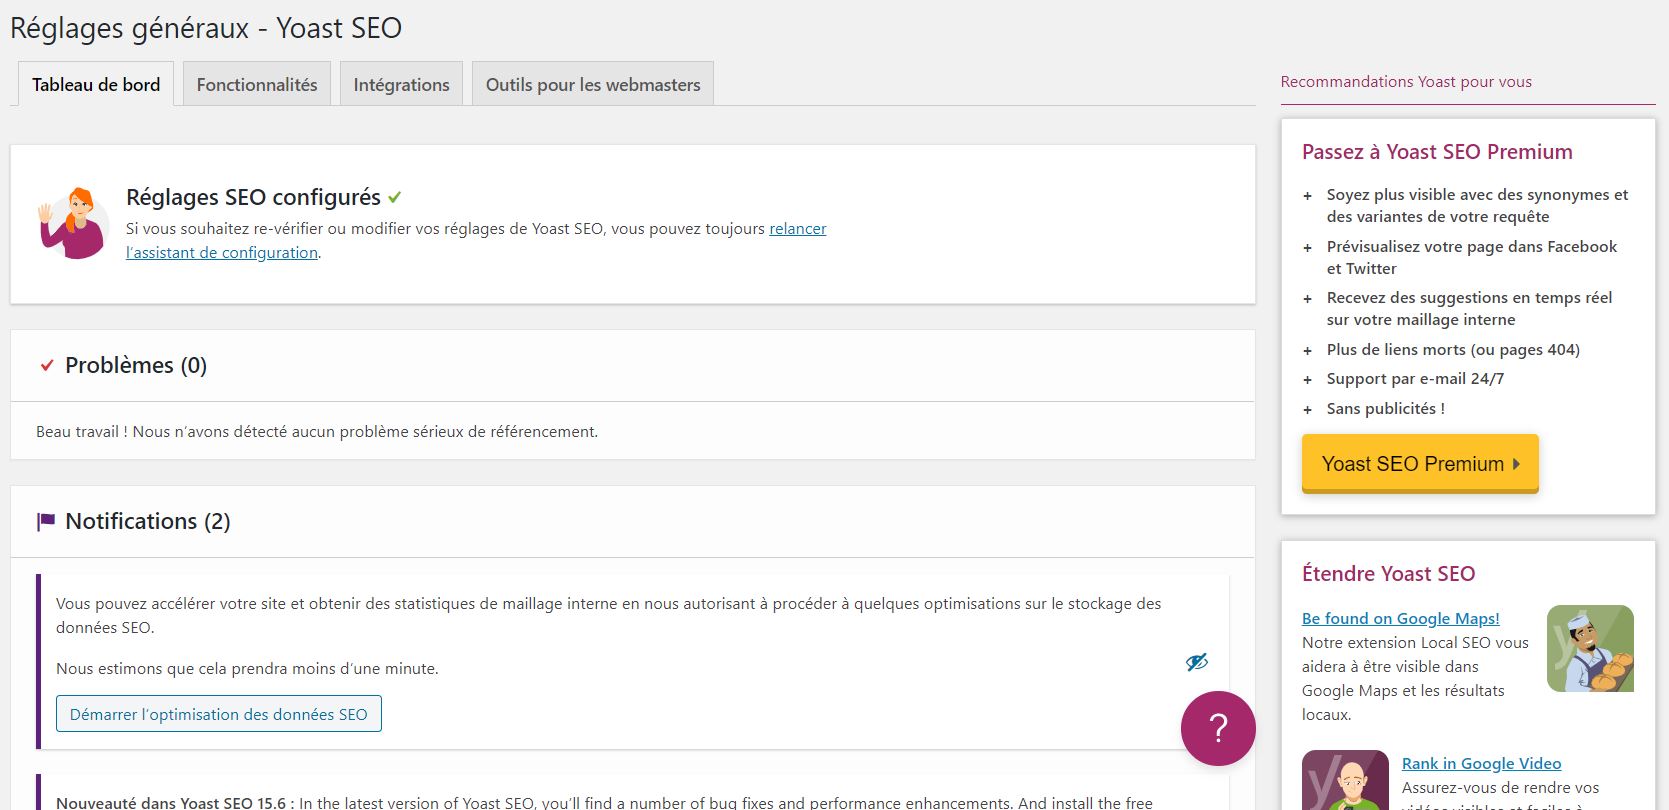
Task: Click the Sans publicités ! list item
Action: [x=1385, y=409]
